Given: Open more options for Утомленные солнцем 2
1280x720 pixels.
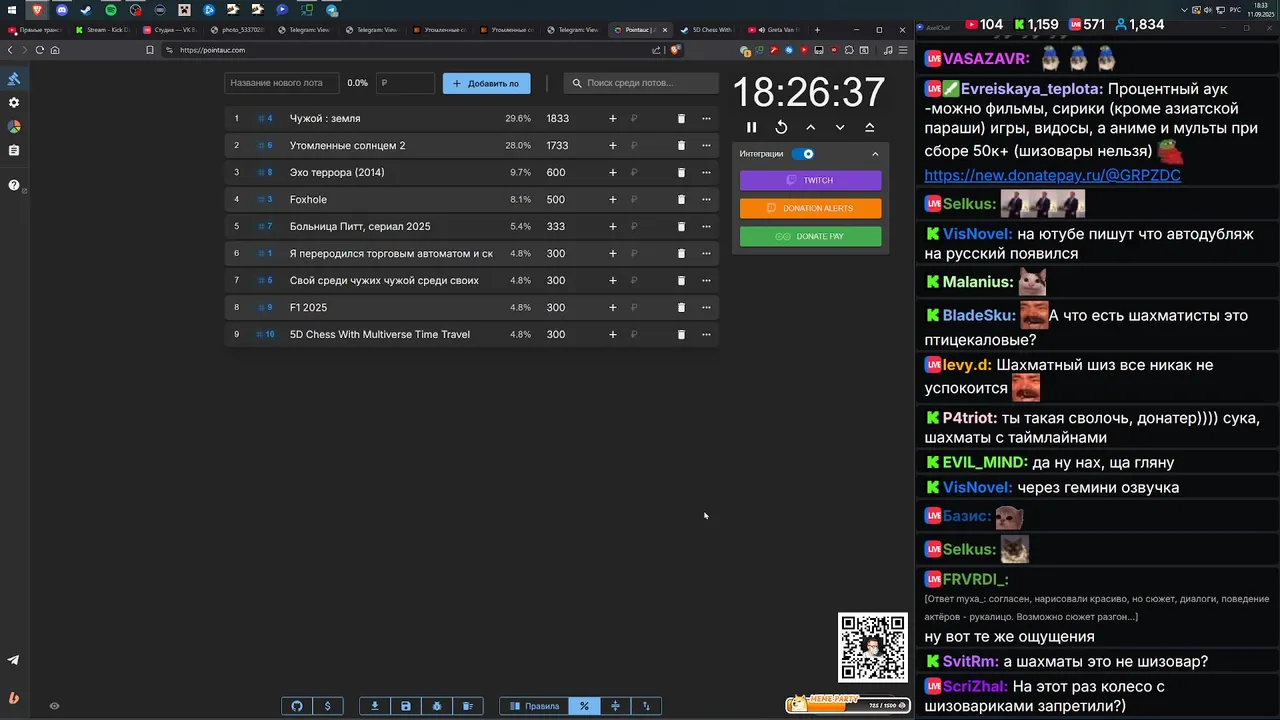Looking at the screenshot, I should tap(706, 145).
